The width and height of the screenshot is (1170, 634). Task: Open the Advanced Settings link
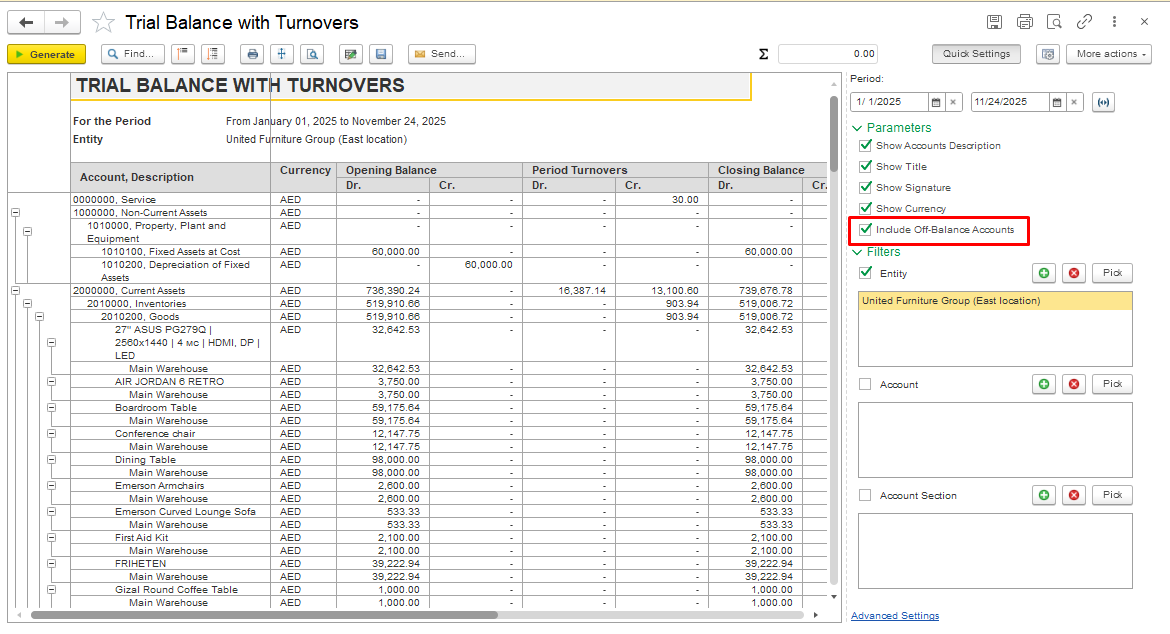[x=894, y=616]
